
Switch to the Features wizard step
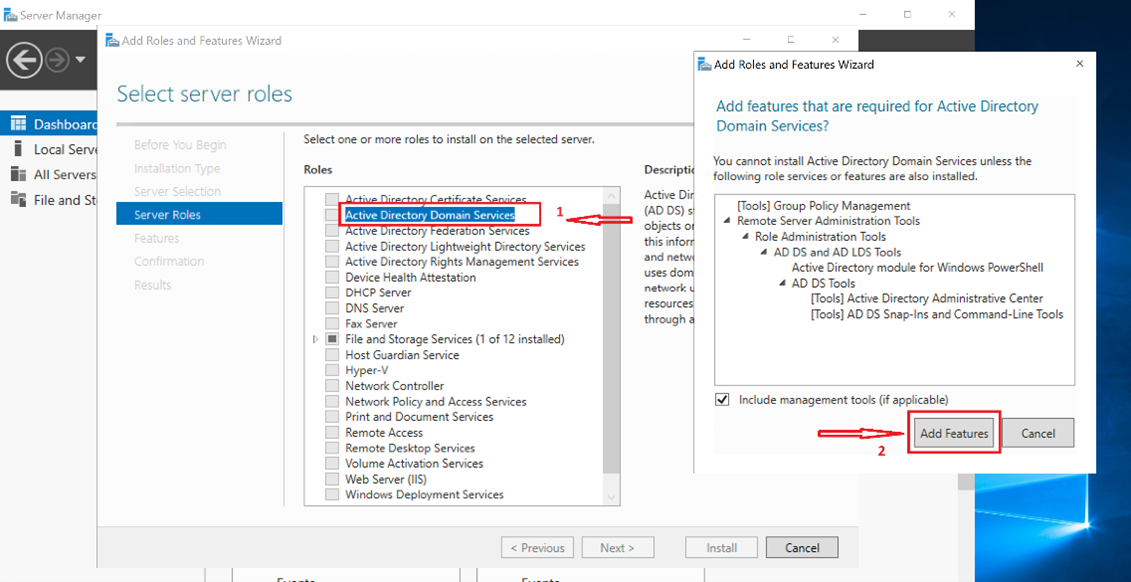(x=159, y=237)
